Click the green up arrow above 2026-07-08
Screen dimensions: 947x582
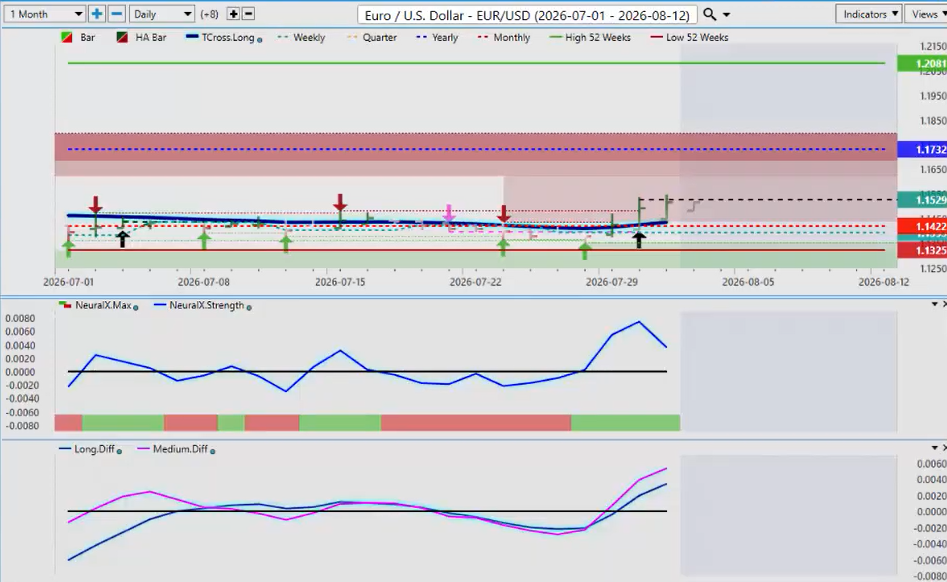pyautogui.click(x=204, y=240)
